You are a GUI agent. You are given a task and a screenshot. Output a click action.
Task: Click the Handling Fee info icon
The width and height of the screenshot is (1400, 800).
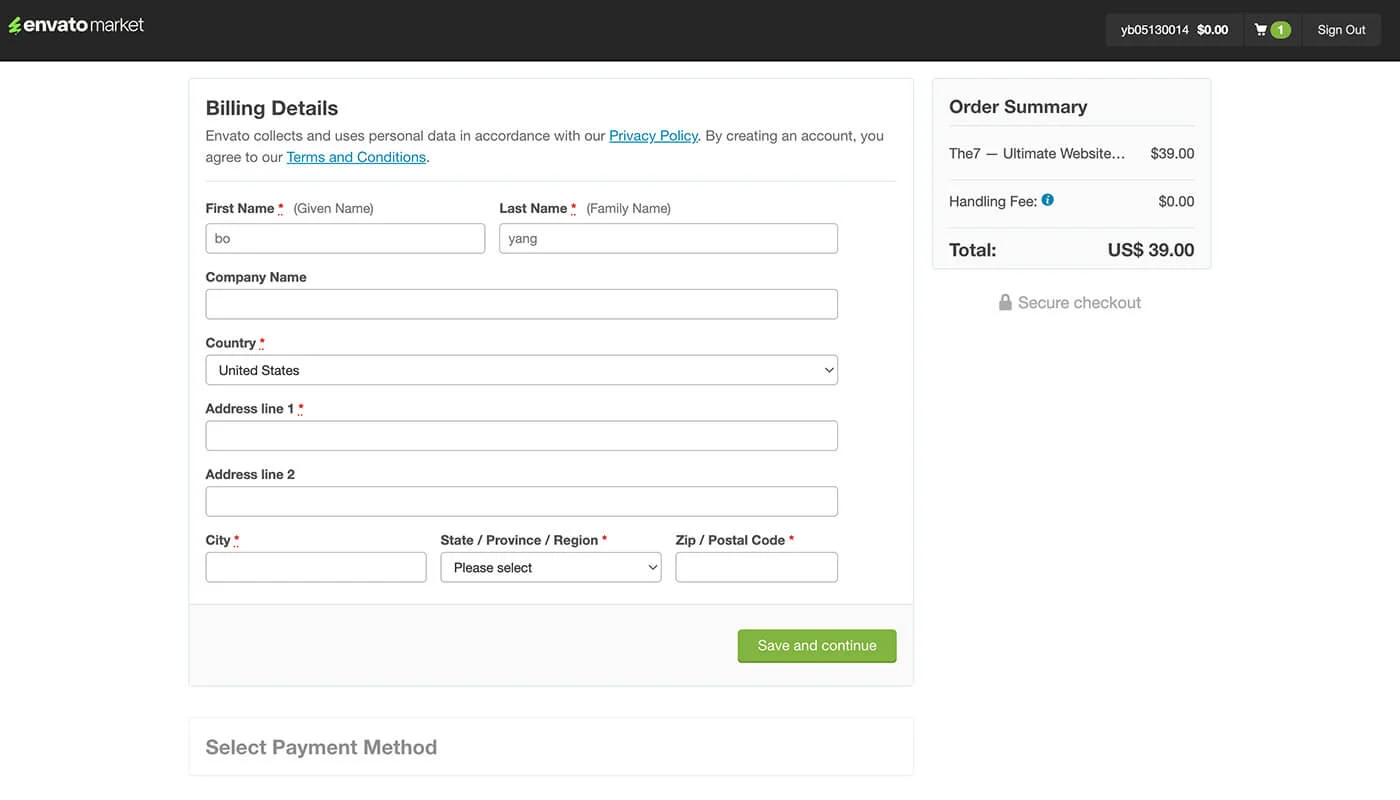click(1047, 200)
